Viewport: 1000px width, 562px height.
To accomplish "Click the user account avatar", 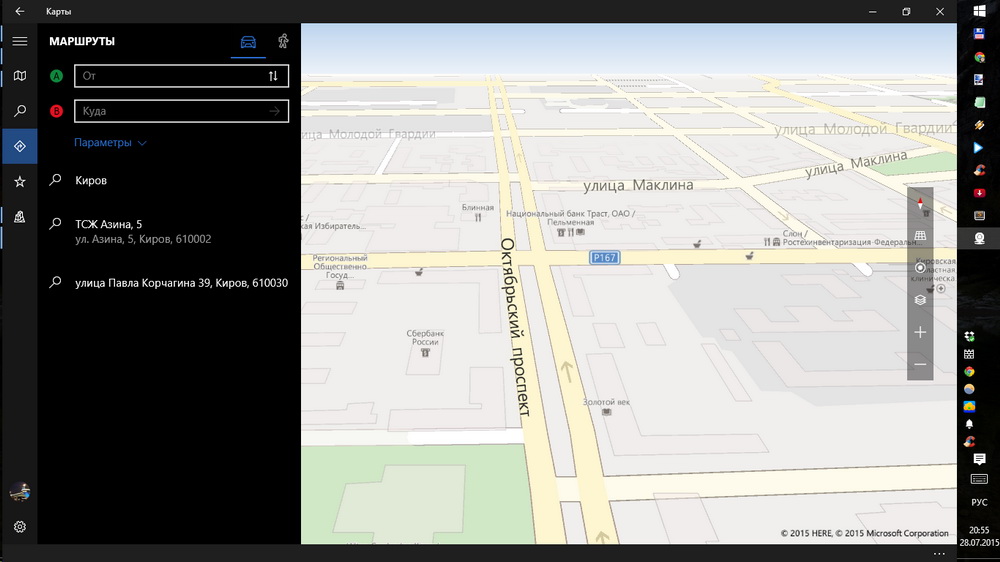I will pyautogui.click(x=20, y=492).
